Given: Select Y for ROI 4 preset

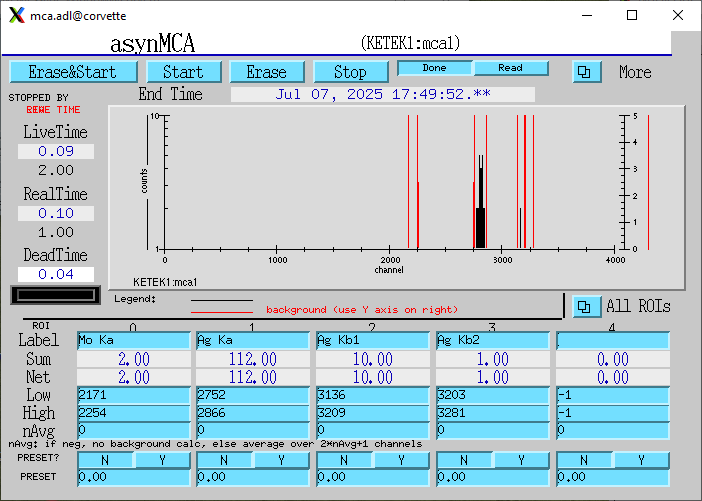Looking at the screenshot, I should point(641,460).
